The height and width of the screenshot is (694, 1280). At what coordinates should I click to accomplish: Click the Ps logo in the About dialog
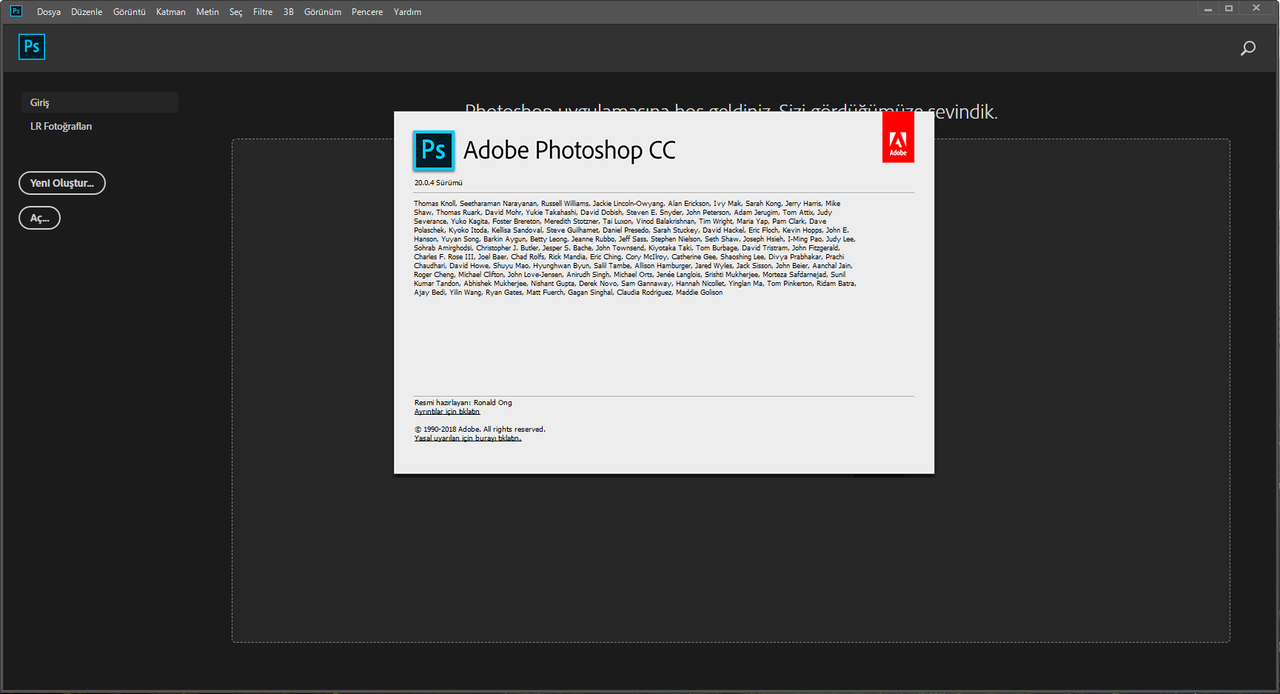(434, 151)
